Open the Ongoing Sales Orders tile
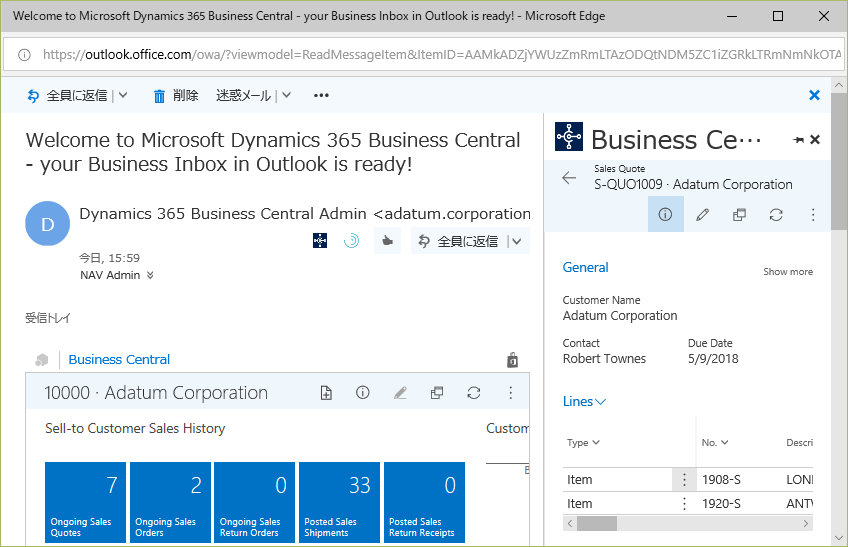The image size is (848, 547). 170,502
